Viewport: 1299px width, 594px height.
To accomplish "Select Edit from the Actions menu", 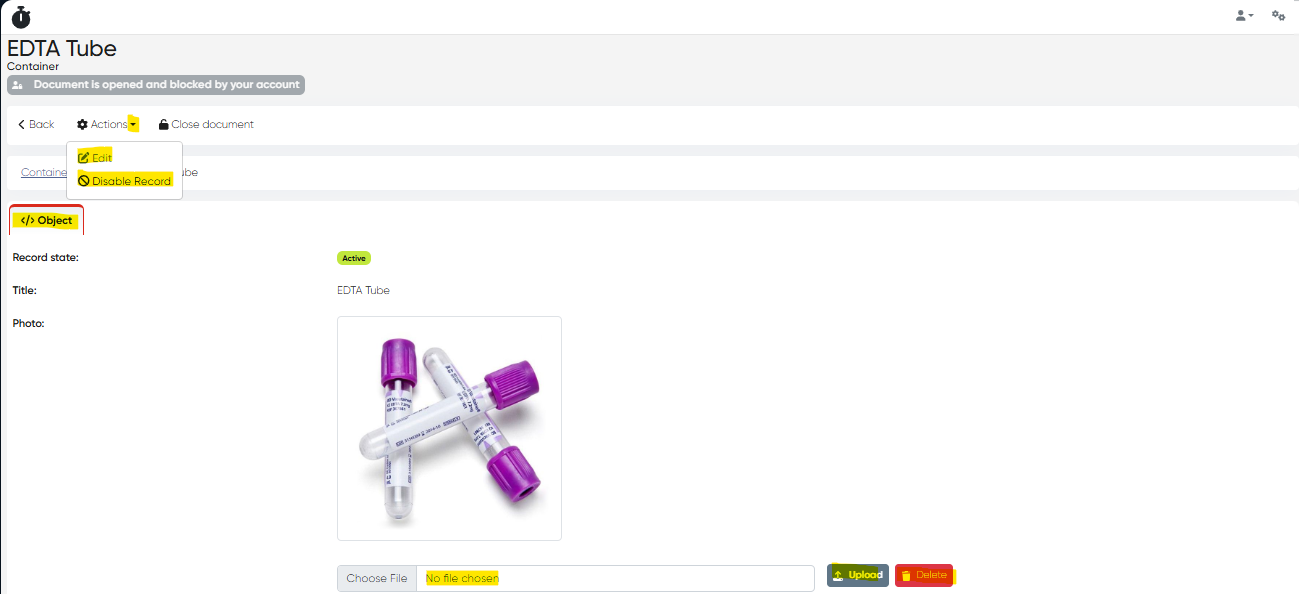I will tap(95, 158).
